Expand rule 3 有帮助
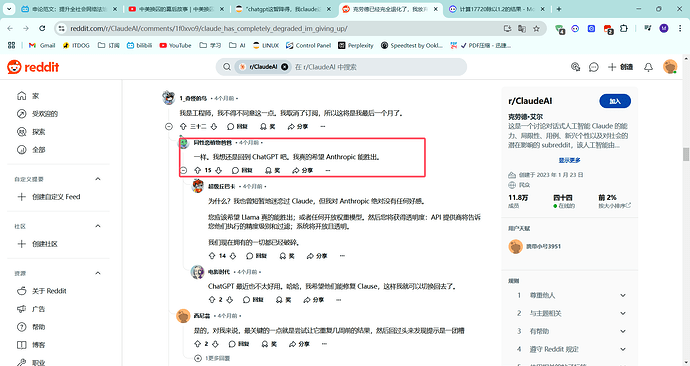Screen dimensions: 690x366 pos(623,331)
